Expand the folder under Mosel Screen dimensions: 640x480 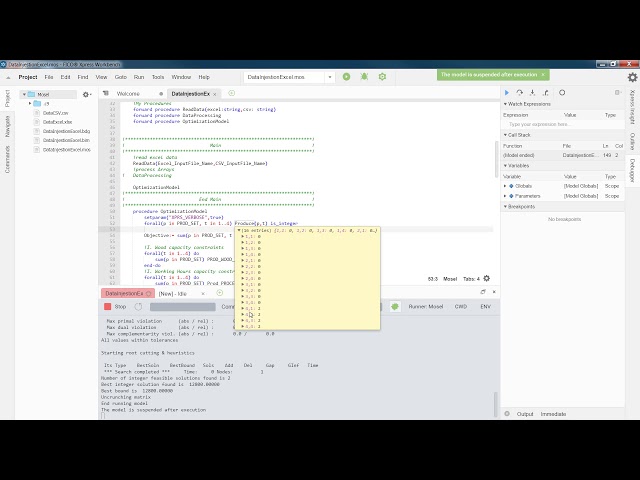coord(30,104)
